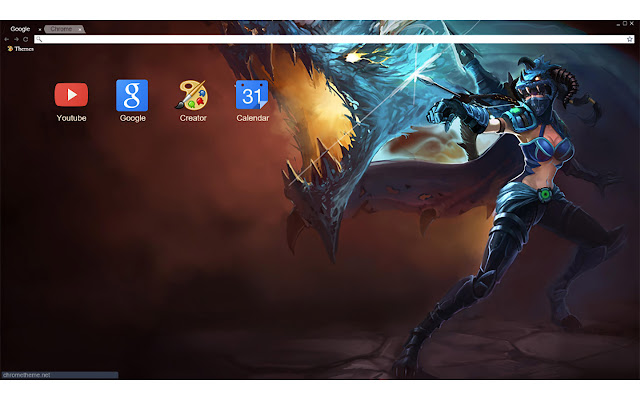Launch the Creator palette icon
Viewport: 640px width, 400px height.
click(x=192, y=95)
